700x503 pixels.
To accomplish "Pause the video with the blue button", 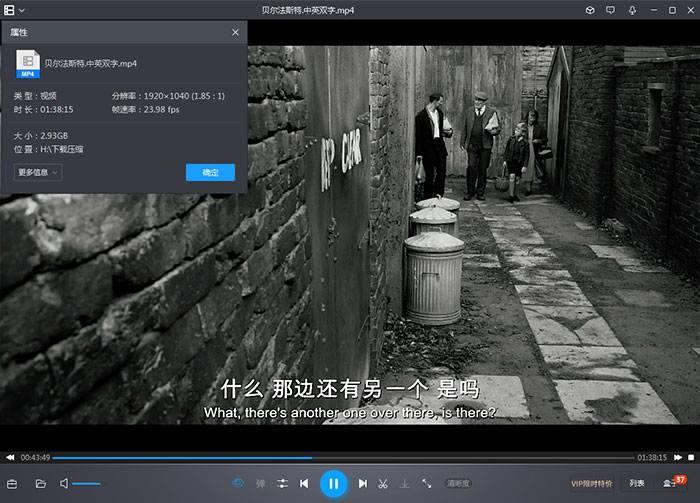I will point(333,484).
